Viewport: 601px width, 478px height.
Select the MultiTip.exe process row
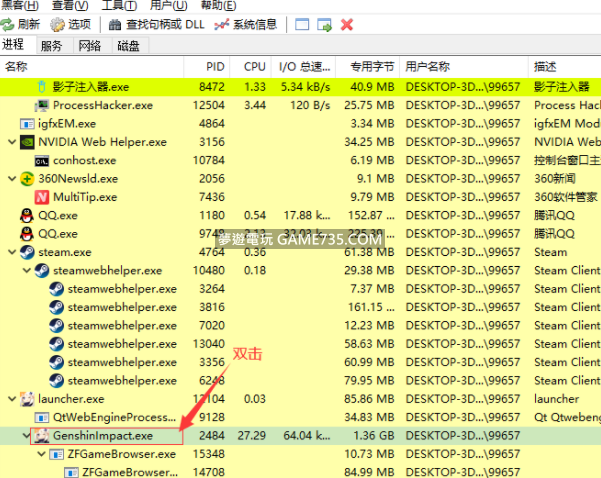(x=84, y=197)
